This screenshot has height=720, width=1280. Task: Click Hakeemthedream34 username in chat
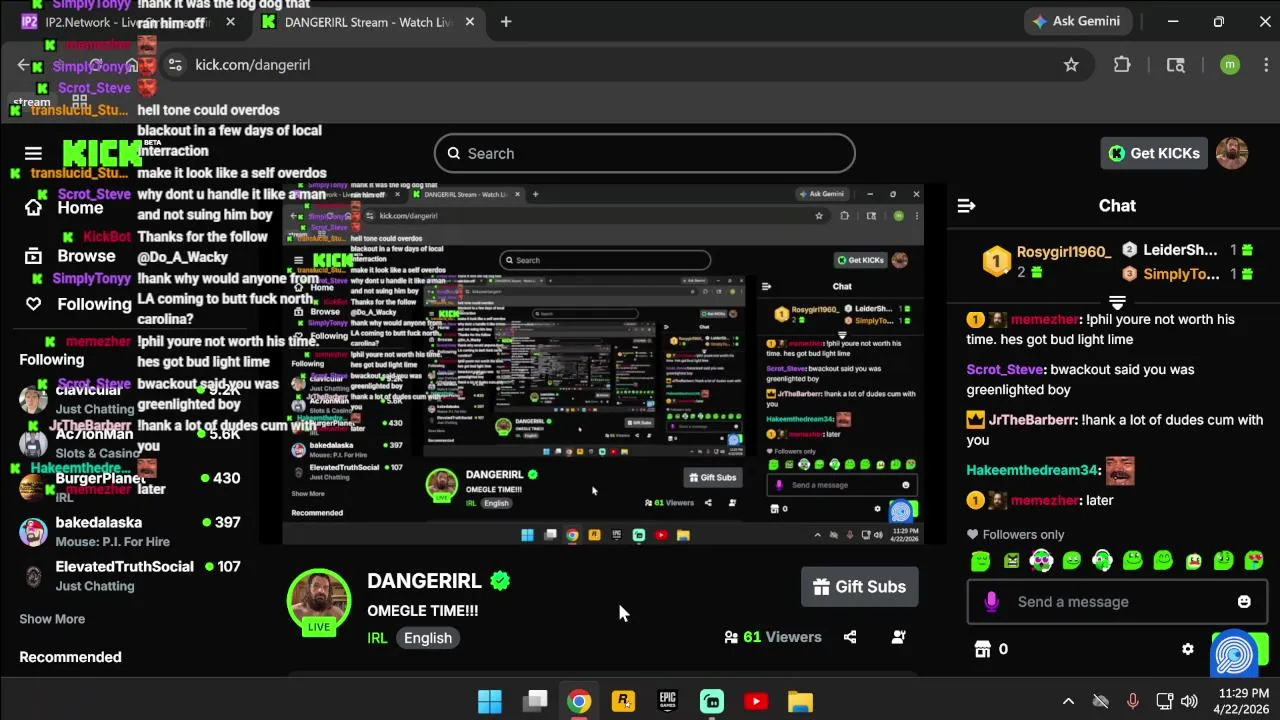coord(1032,470)
